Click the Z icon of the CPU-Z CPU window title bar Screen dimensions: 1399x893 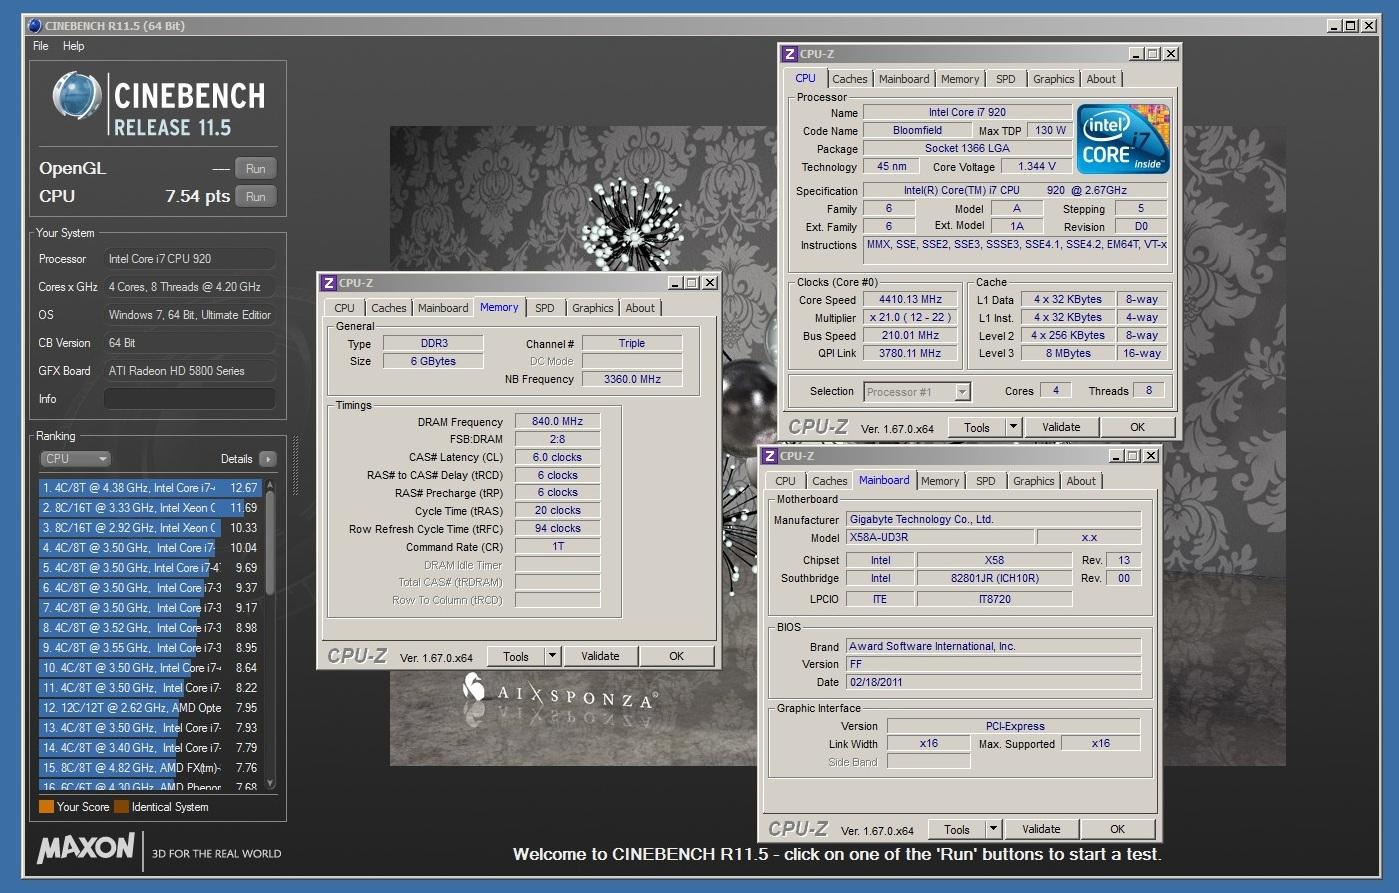[790, 54]
